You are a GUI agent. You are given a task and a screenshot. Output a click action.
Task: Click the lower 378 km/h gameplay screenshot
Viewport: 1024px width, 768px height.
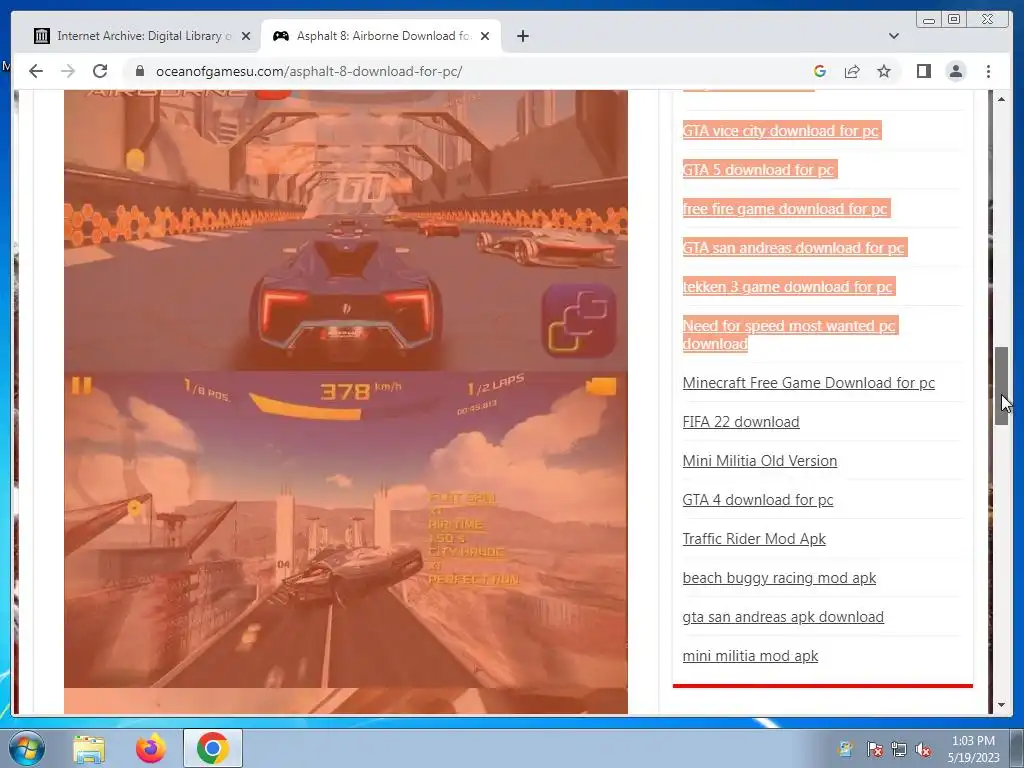pos(345,530)
